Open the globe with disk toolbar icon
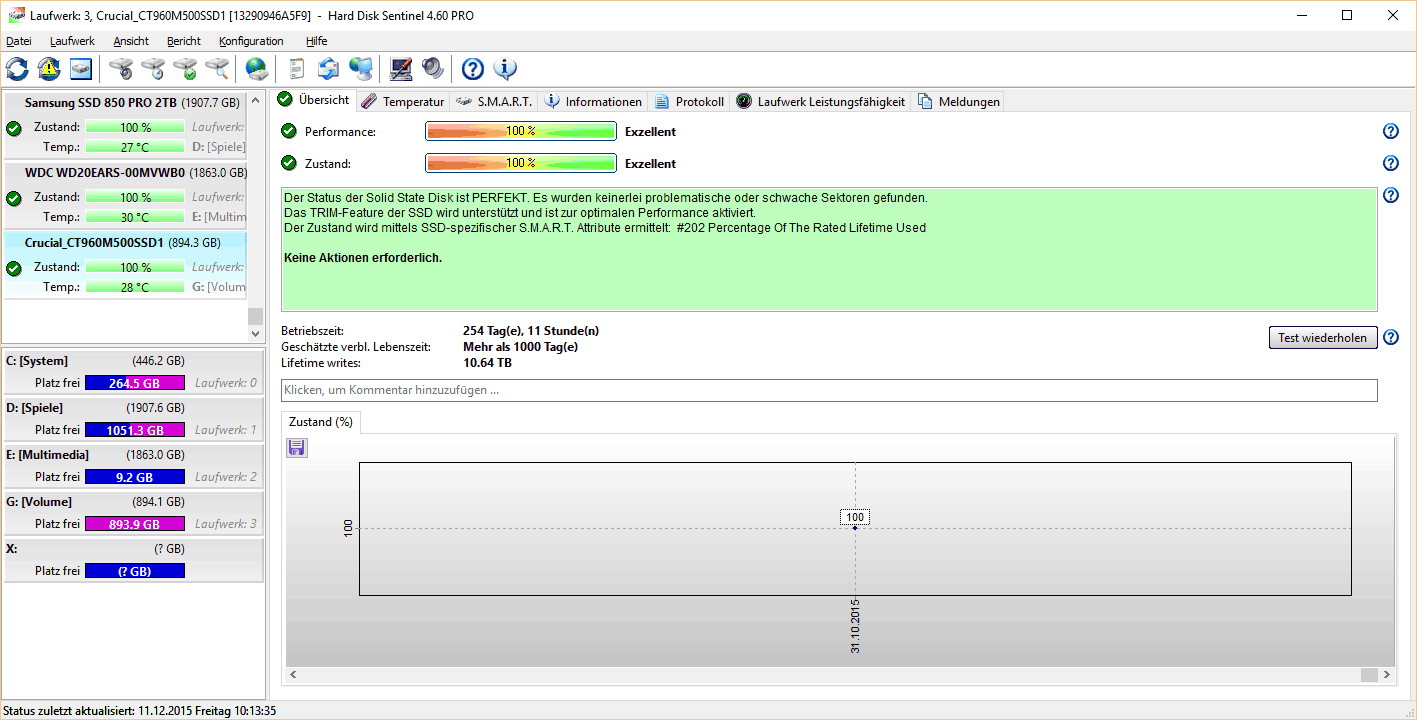Screen dimensions: 1417x720 pyautogui.click(x=257, y=69)
